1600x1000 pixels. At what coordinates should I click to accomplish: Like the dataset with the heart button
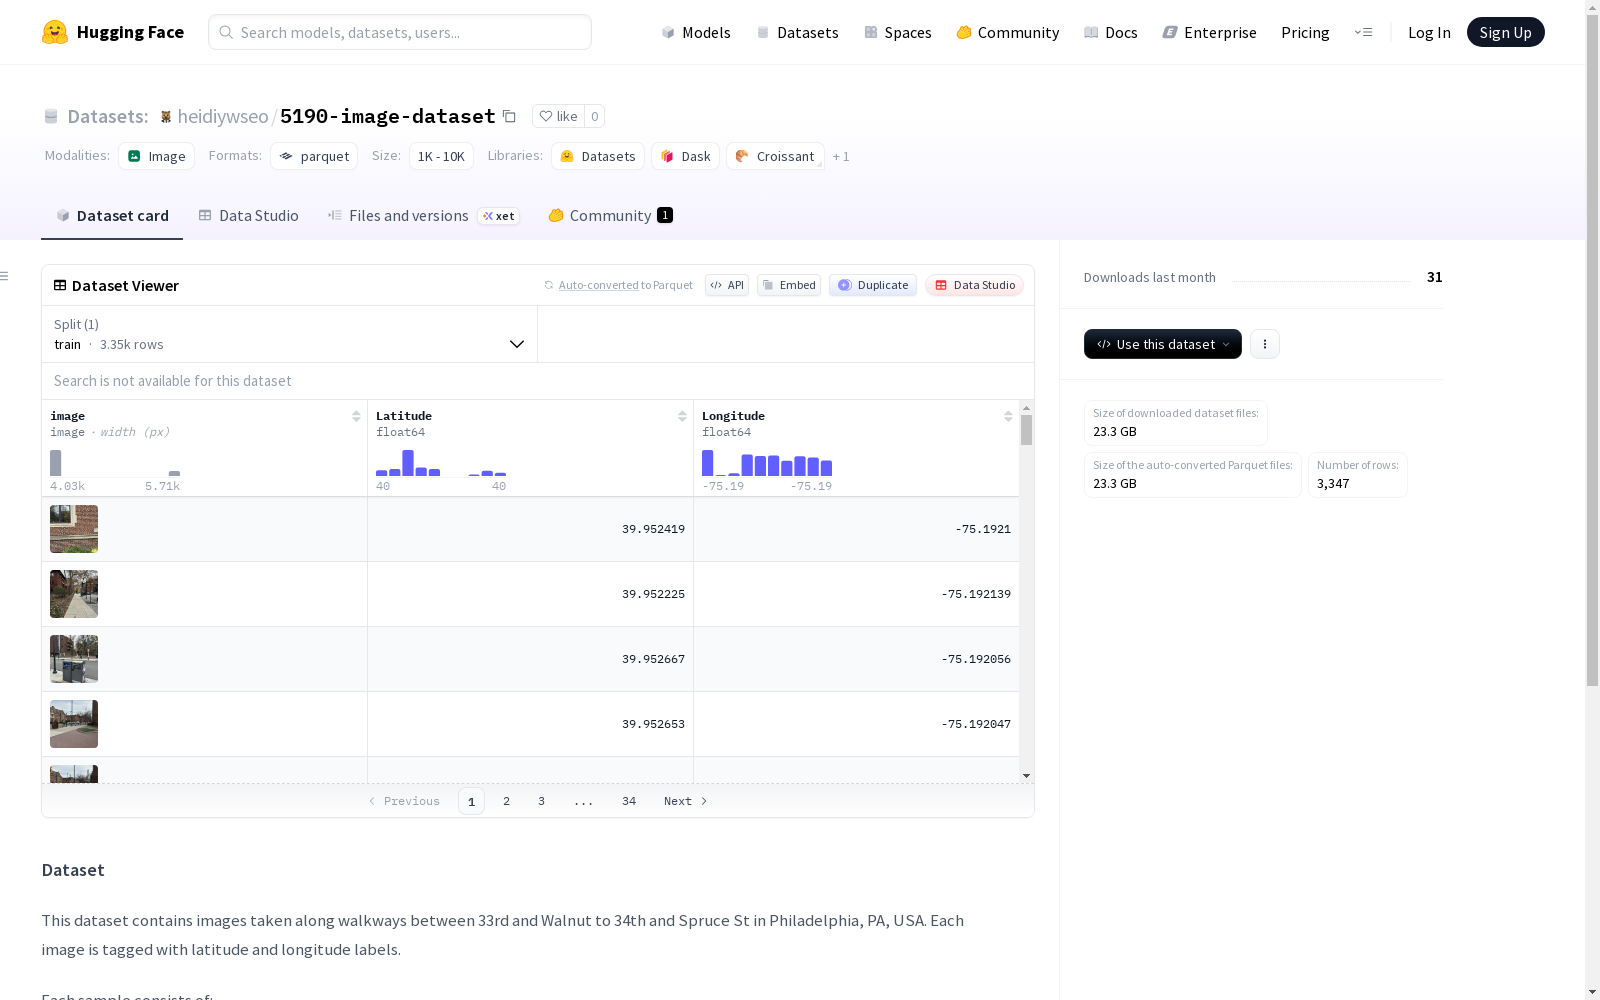558,116
